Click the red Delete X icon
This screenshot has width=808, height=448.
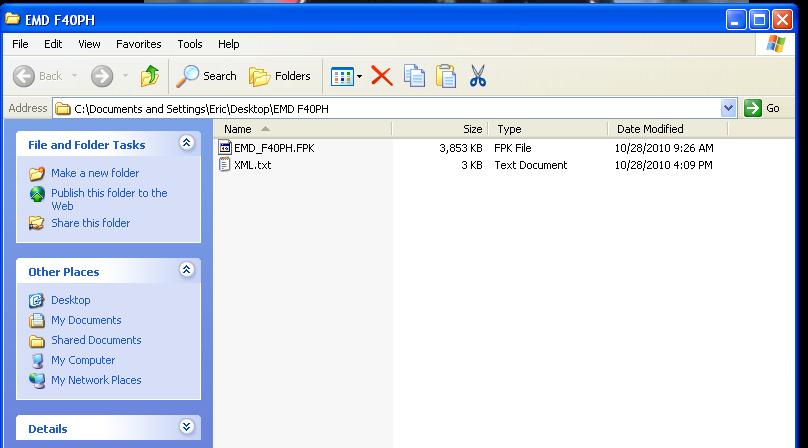click(381, 76)
